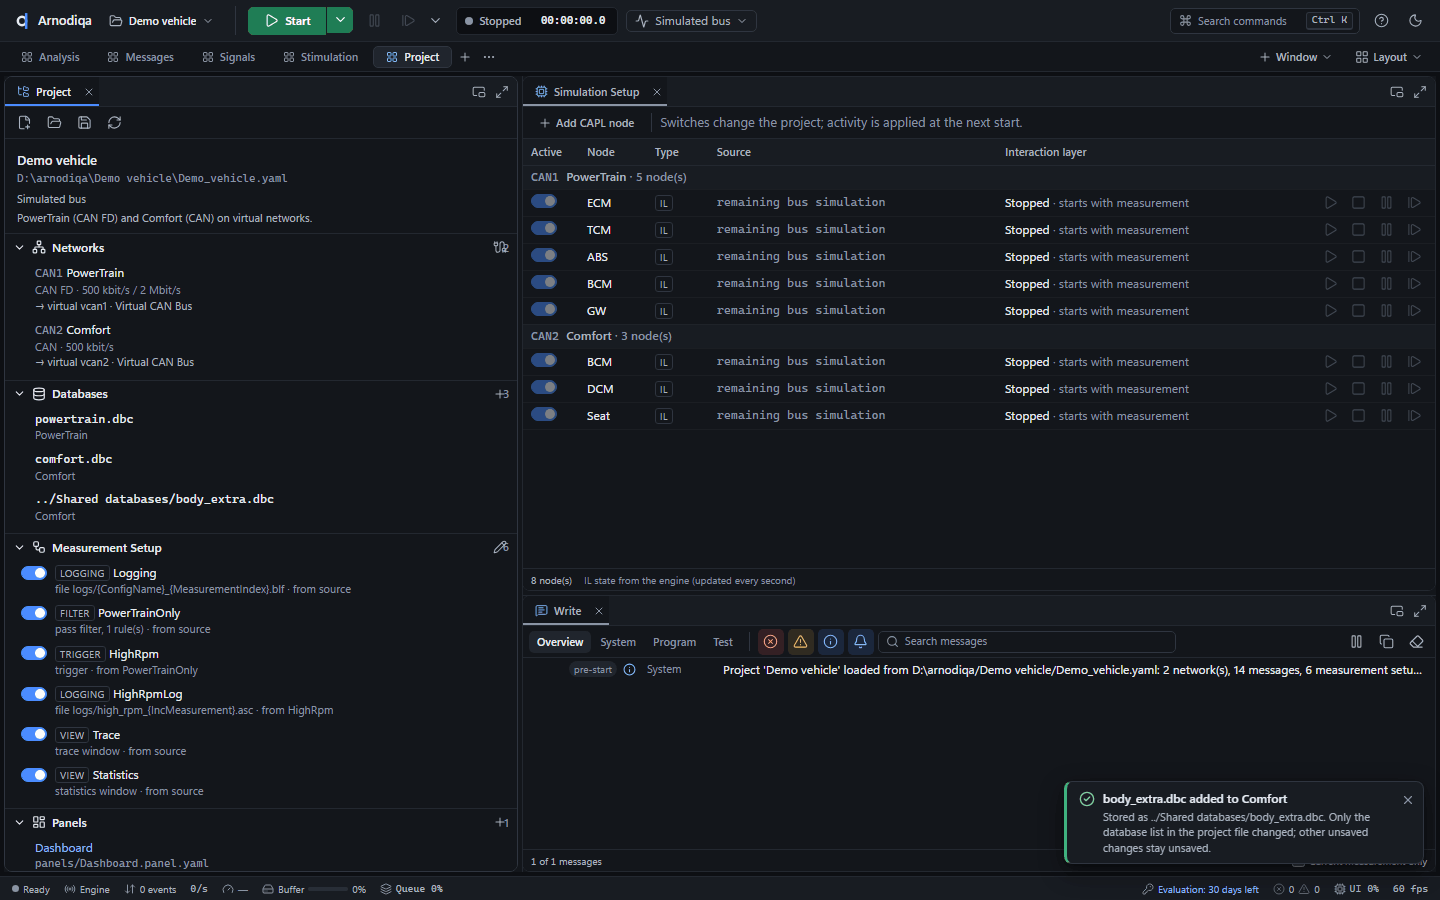Open the Demo vehicle project dropdown

coord(160,21)
